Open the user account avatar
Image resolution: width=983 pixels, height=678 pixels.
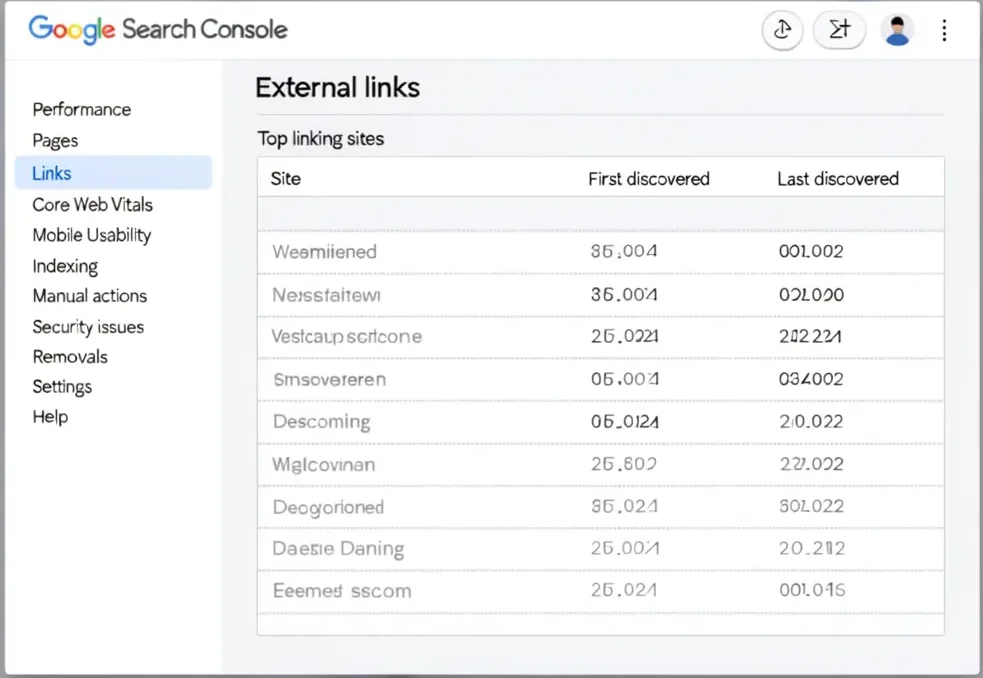[897, 29]
